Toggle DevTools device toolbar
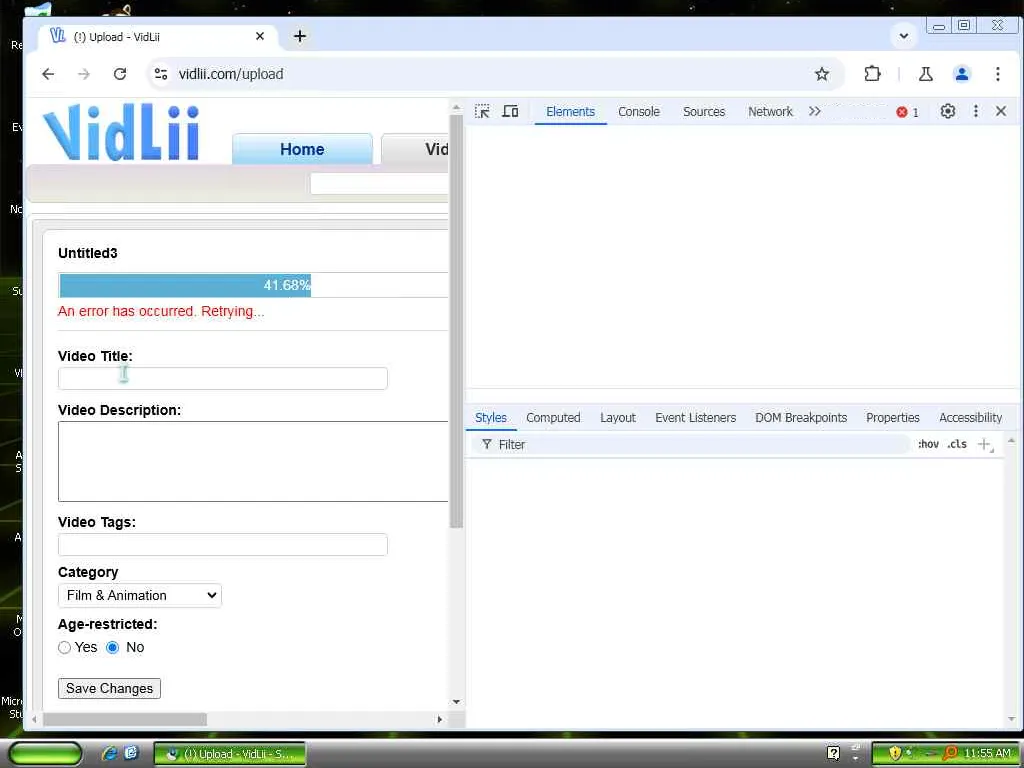Screen dimensions: 1024x768 click(x=510, y=112)
